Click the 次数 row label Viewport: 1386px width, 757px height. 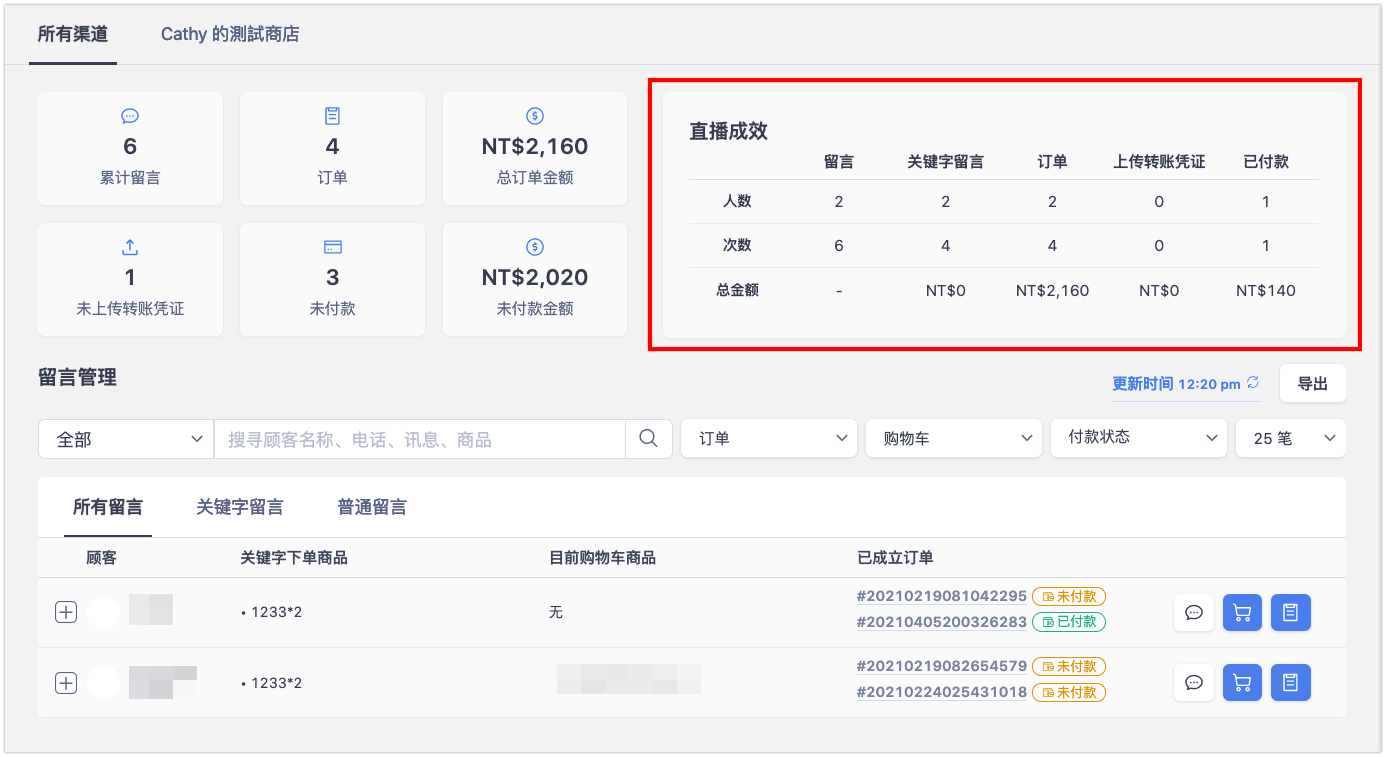737,246
